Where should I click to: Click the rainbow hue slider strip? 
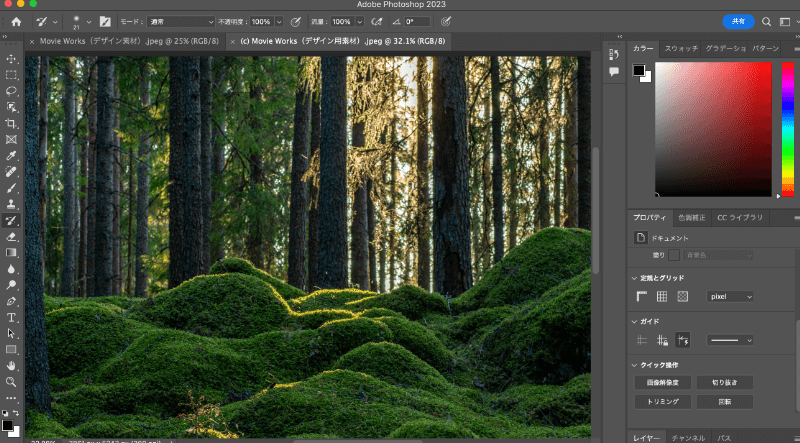(x=787, y=132)
